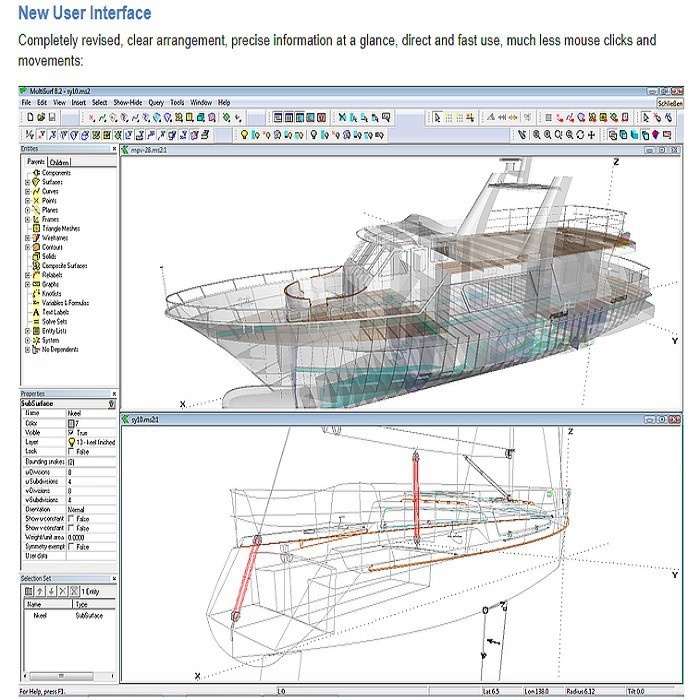Click the Open file folder icon

41,117
